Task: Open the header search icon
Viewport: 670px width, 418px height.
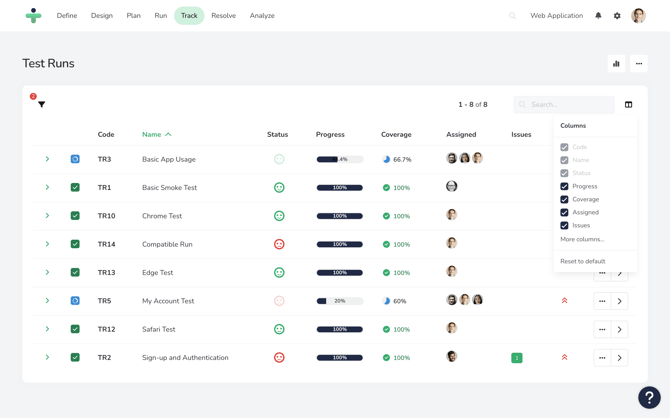Action: coord(512,16)
